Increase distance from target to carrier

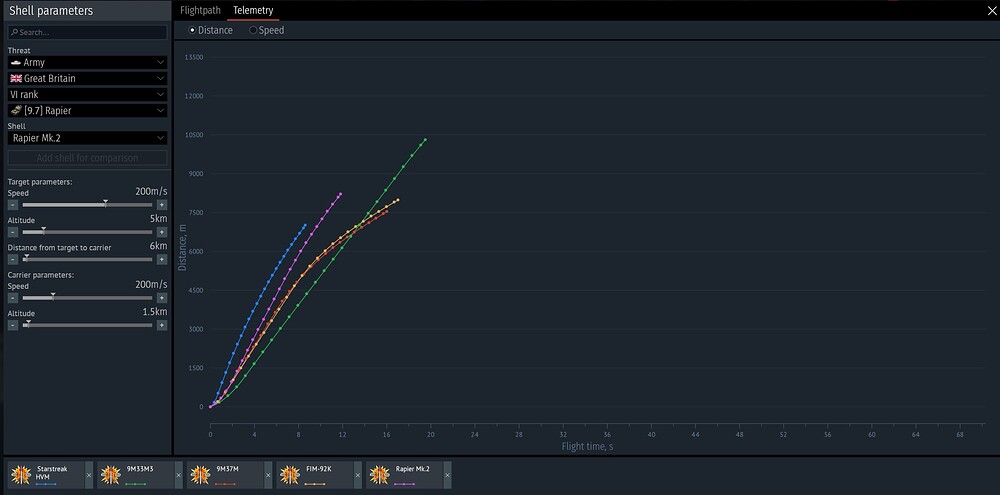tap(162, 260)
